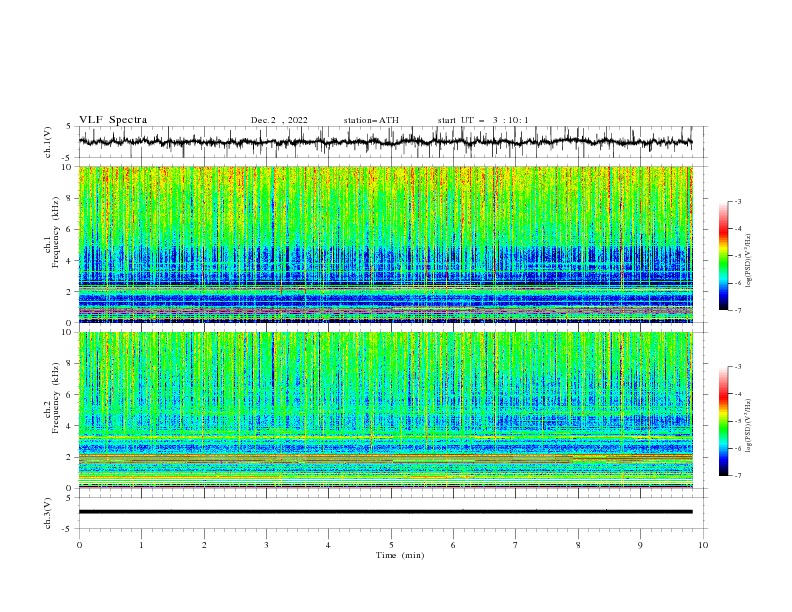
Task: Click the "8" kHz tick on the ch.1 axis
Action: pos(70,198)
